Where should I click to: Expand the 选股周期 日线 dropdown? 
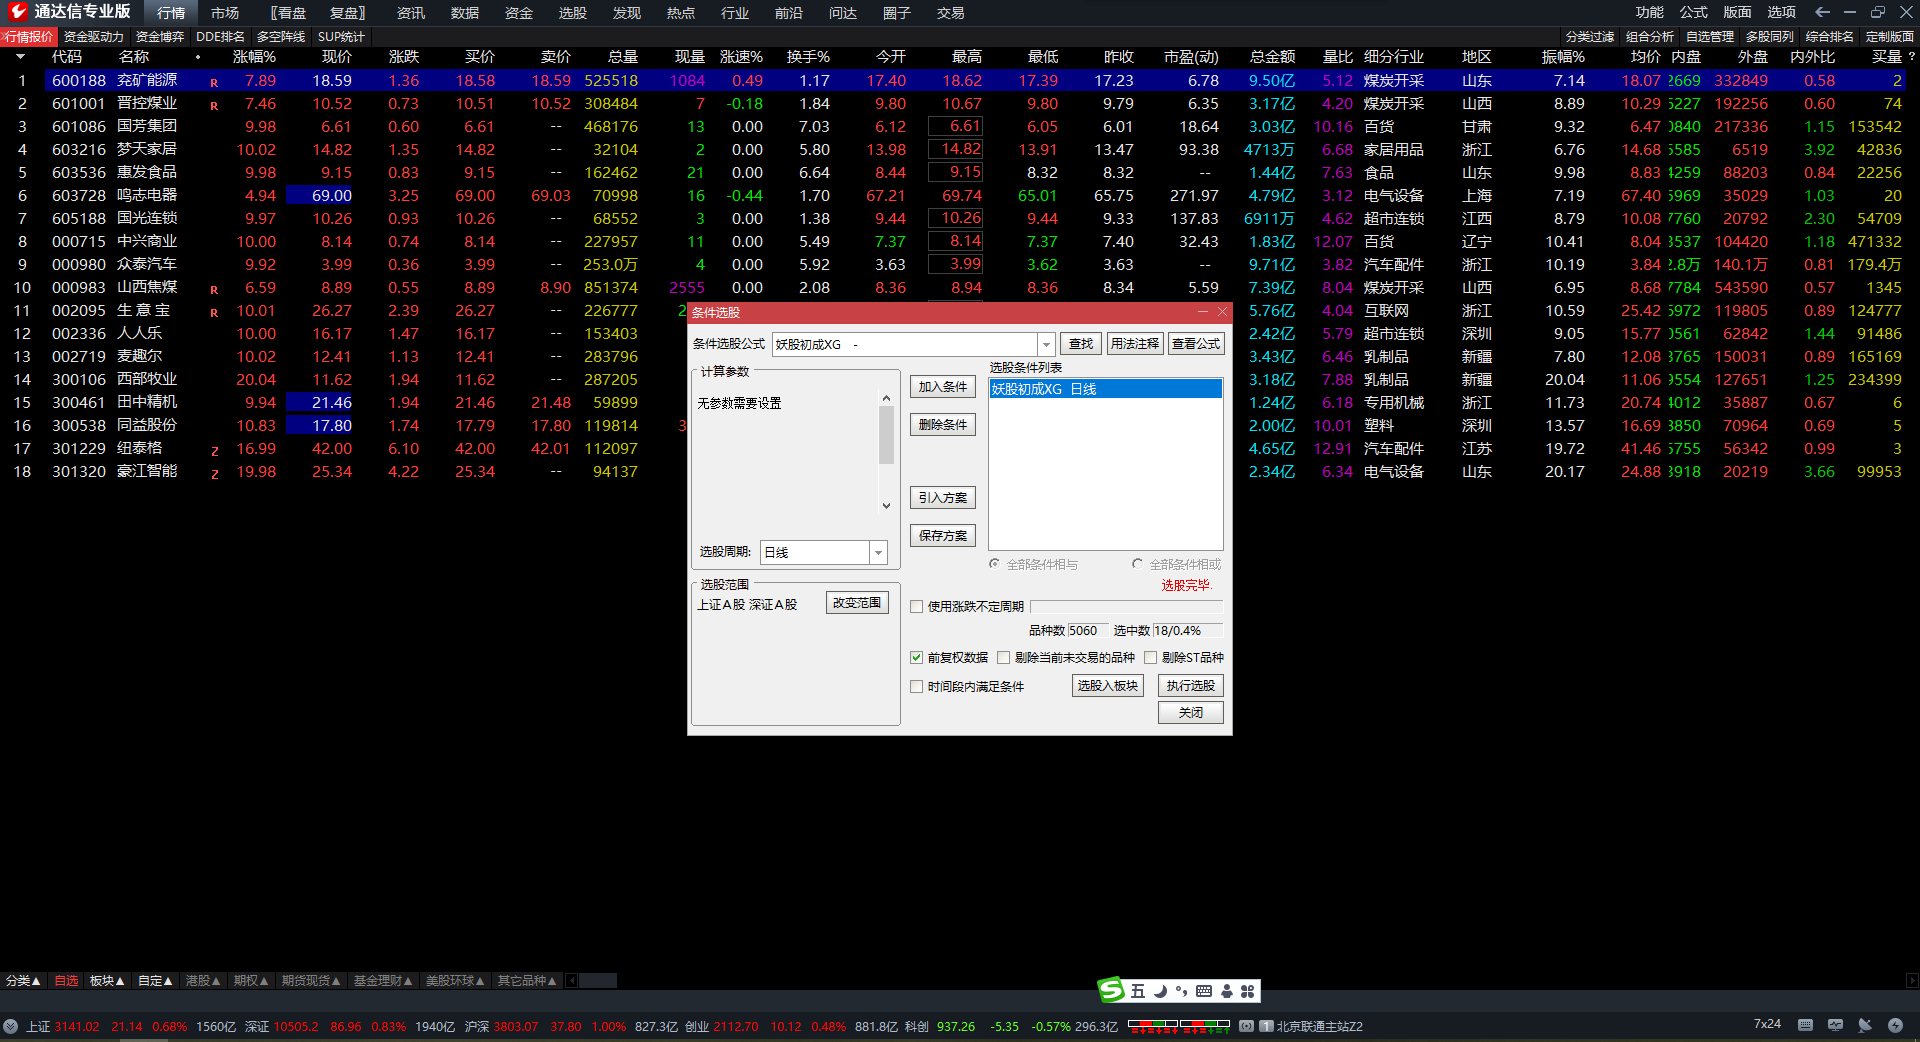click(x=878, y=552)
